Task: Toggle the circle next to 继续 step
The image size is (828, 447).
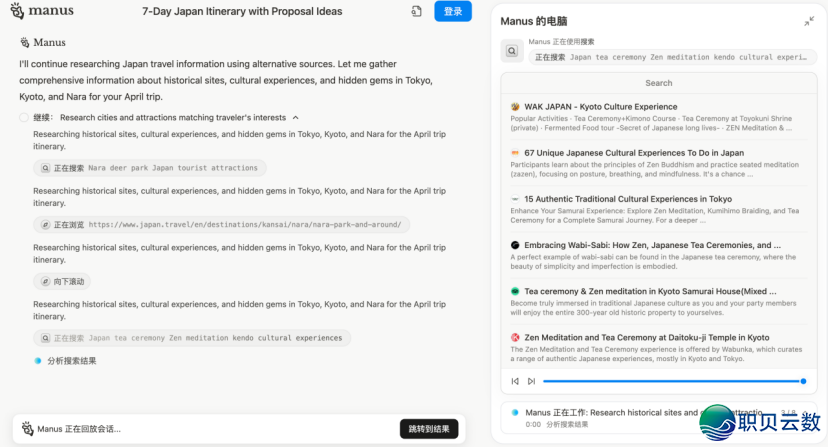Action: [x=24, y=117]
